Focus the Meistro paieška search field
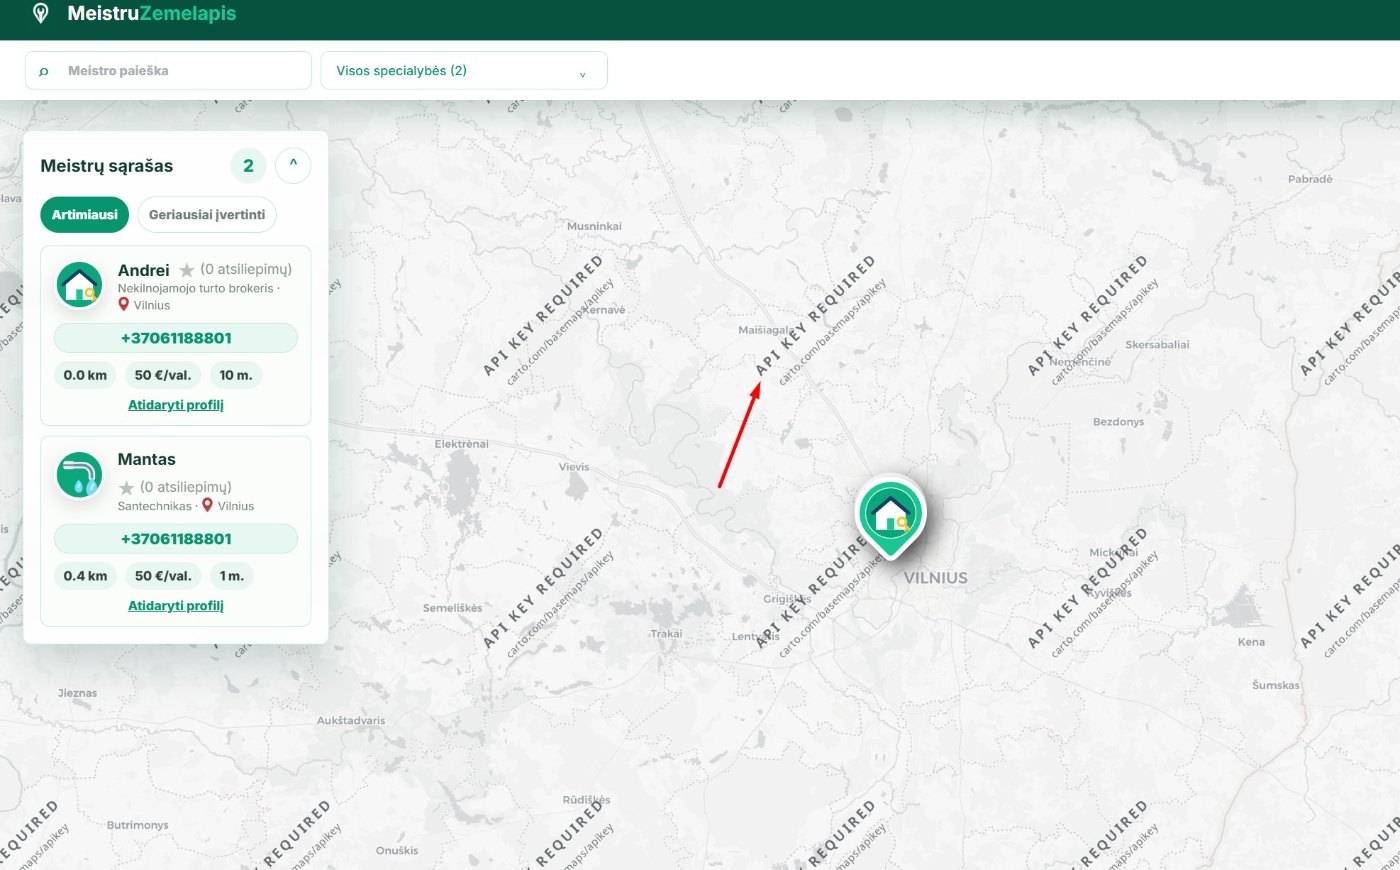Viewport: 1400px width, 870px height. tap(168, 71)
